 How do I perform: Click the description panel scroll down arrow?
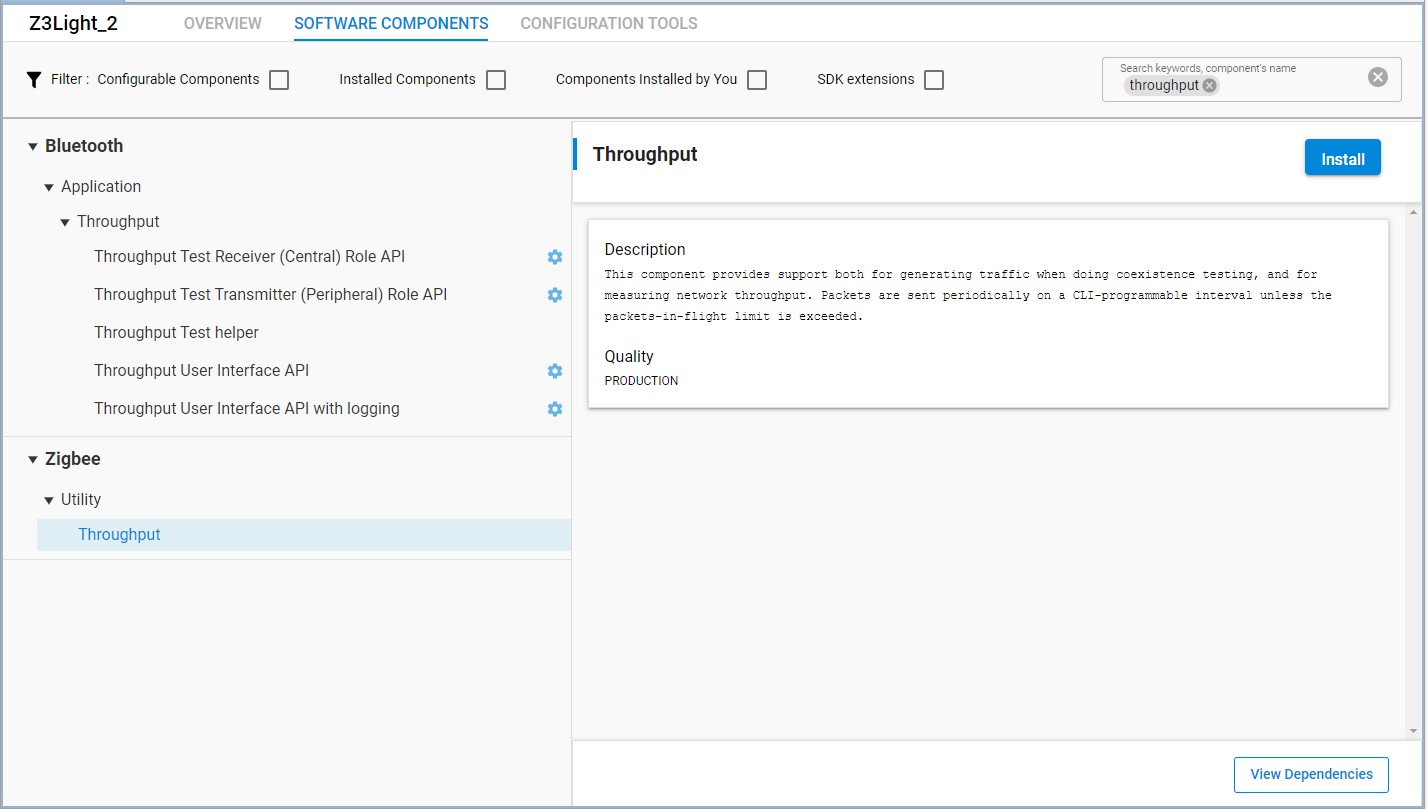(1413, 731)
